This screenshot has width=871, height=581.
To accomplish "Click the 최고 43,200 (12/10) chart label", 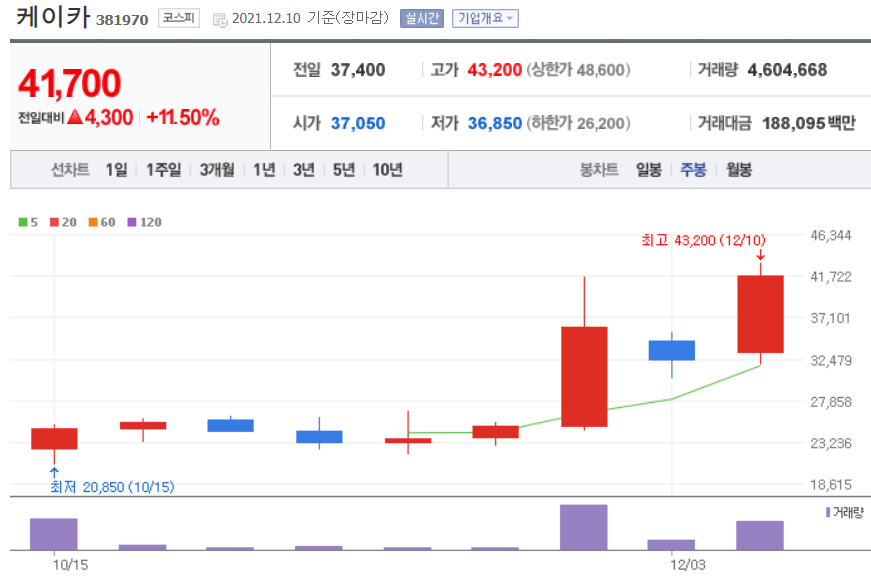I will tap(703, 240).
